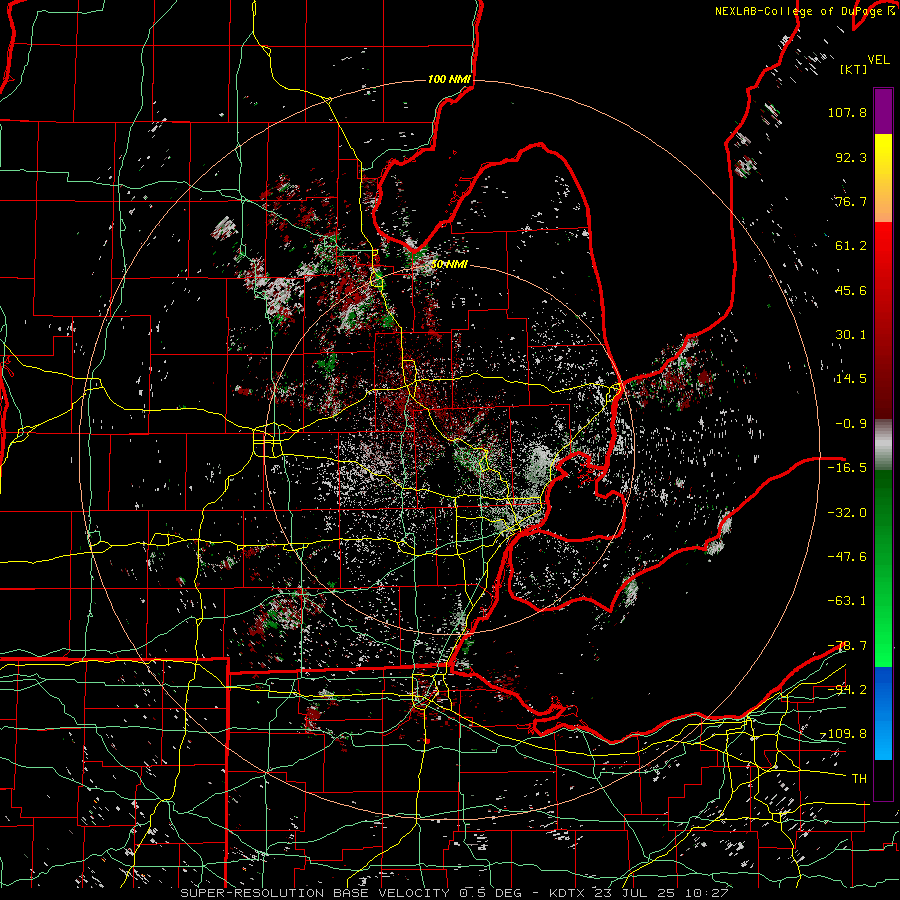This screenshot has height=900, width=900.
Task: Click the 10:27 timestamp in the caption
Action: 708,893
